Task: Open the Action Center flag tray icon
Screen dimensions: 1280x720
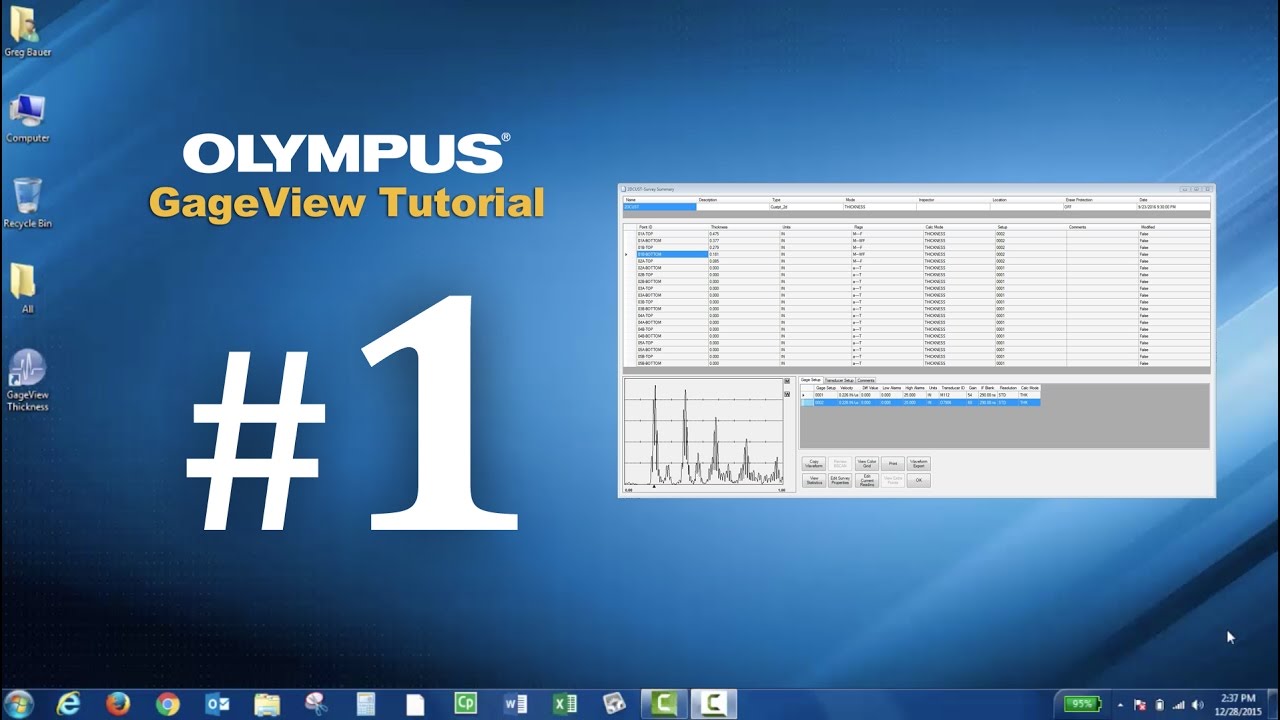Action: pyautogui.click(x=1141, y=705)
